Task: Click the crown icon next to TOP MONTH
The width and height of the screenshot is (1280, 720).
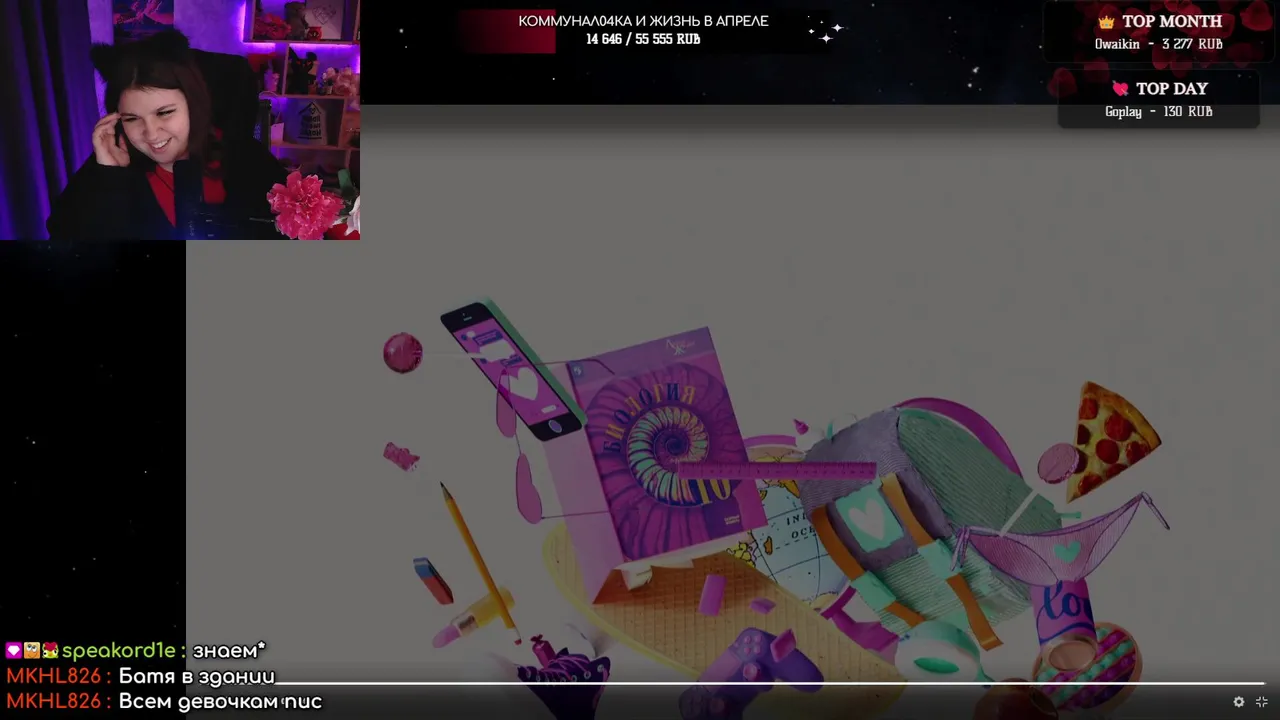Action: coord(1106,22)
